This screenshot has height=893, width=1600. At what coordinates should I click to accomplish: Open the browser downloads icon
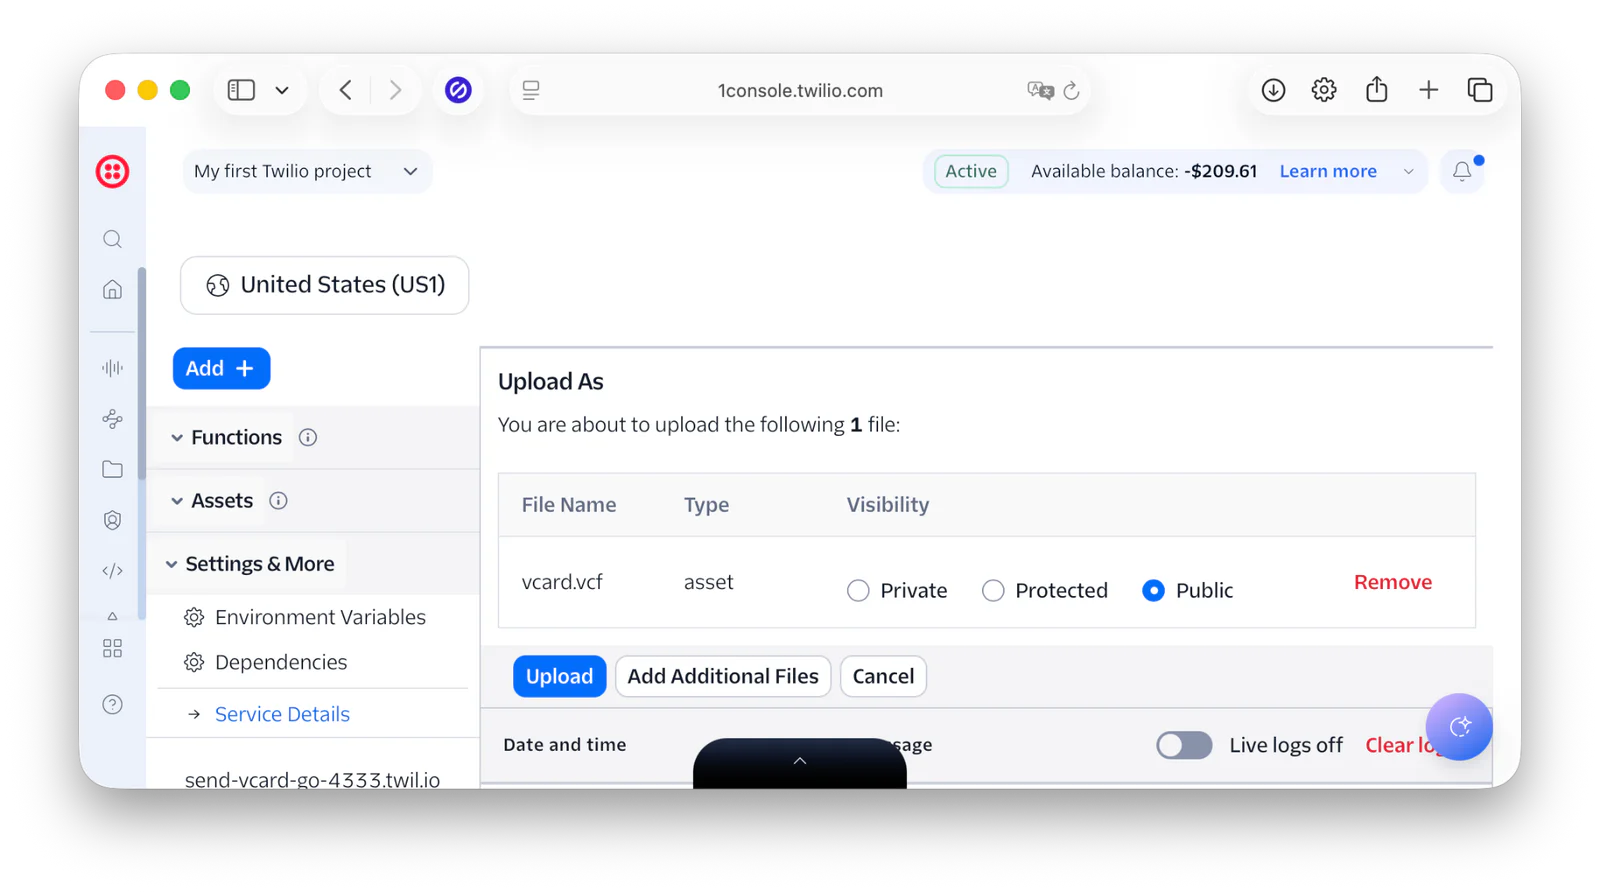pyautogui.click(x=1273, y=90)
